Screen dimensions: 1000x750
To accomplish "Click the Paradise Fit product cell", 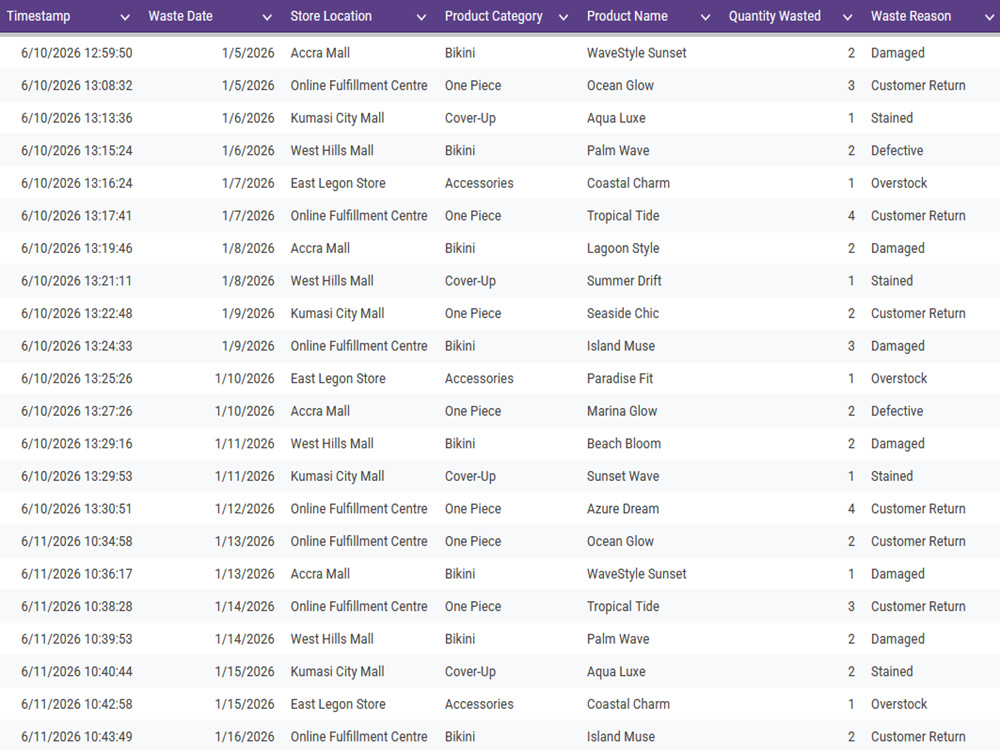I will pos(620,378).
